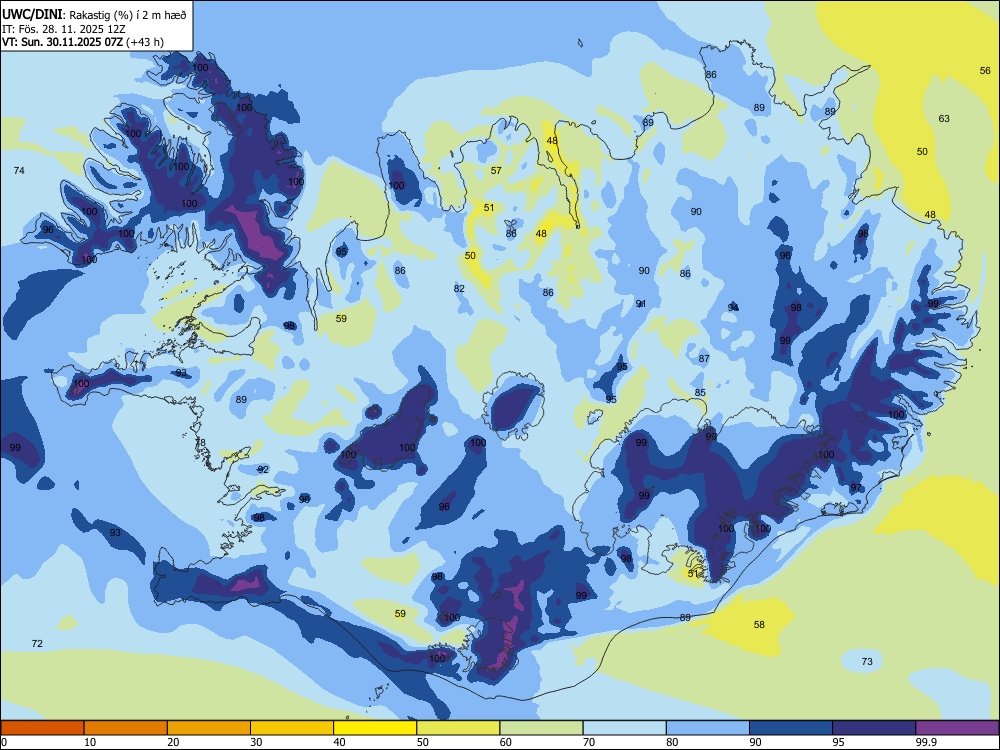Click the legend scale label '60'
The width and height of the screenshot is (1000, 750).
click(506, 742)
